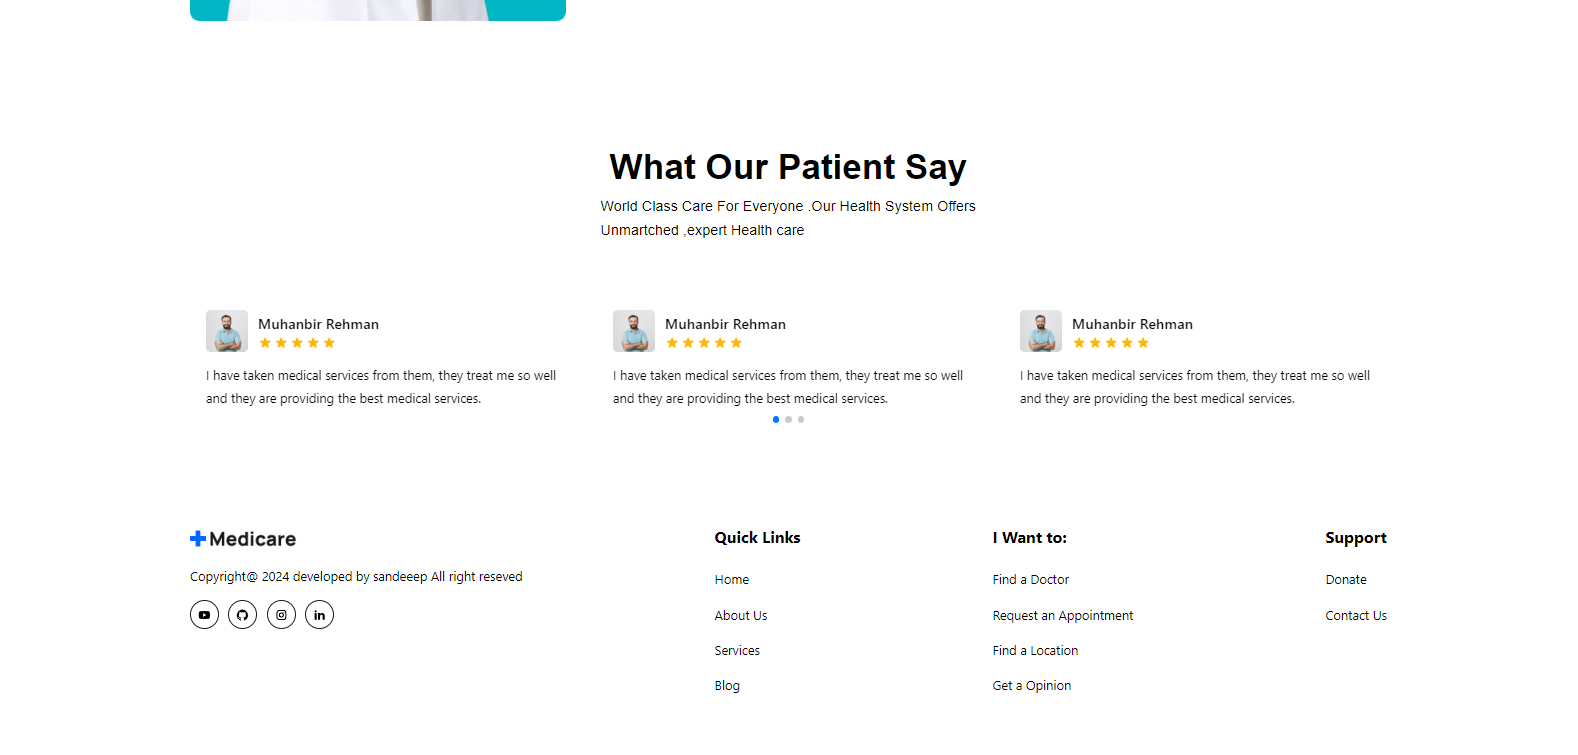Click Request an Appointment link
The image size is (1578, 755).
tap(1063, 616)
